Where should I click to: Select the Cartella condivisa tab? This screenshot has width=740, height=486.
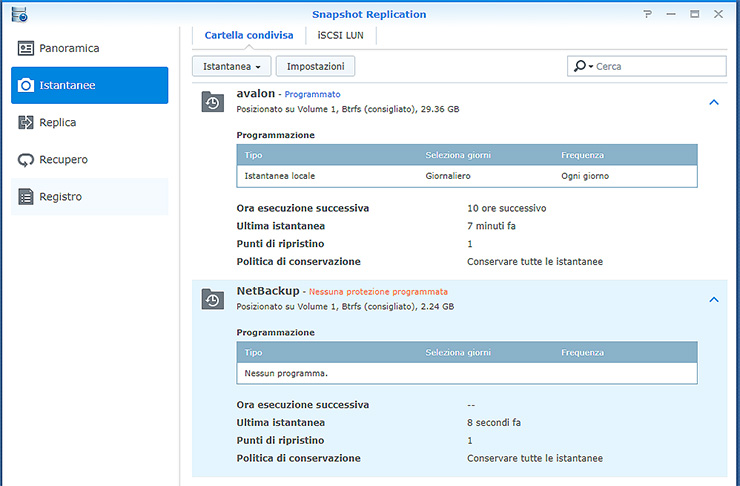(249, 35)
